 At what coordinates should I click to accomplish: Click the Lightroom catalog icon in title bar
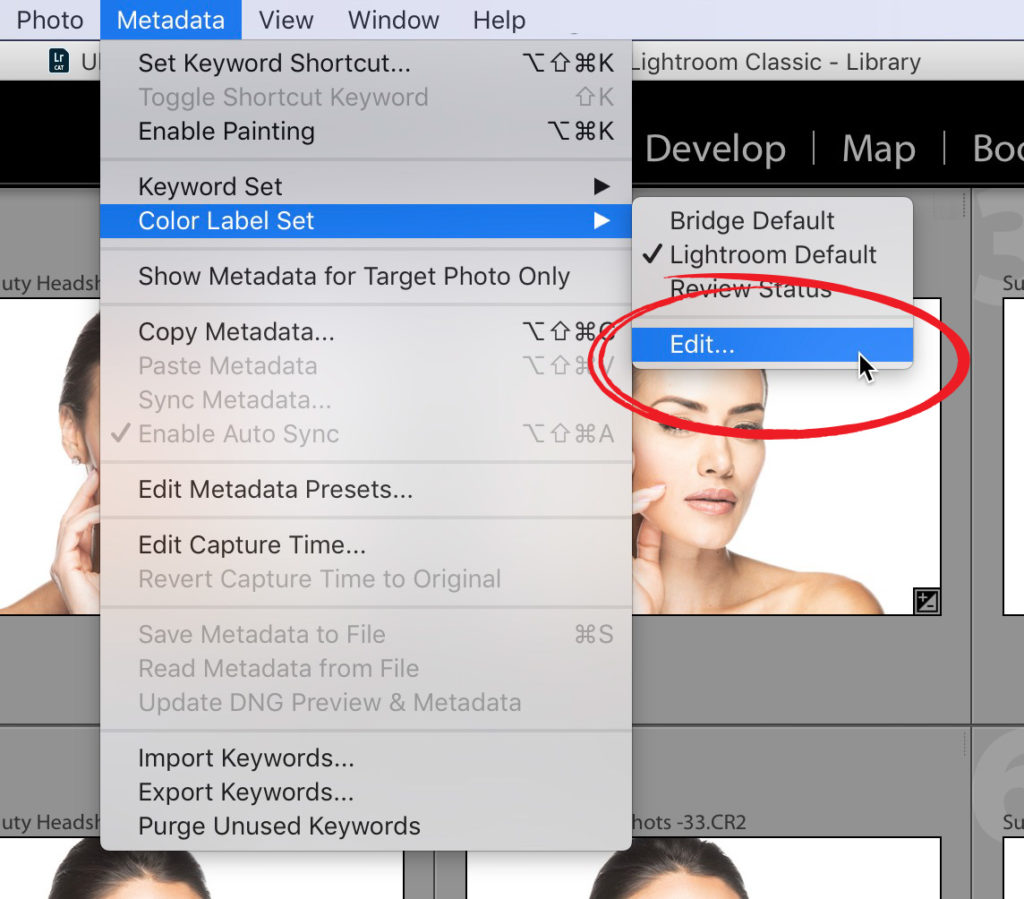59,61
